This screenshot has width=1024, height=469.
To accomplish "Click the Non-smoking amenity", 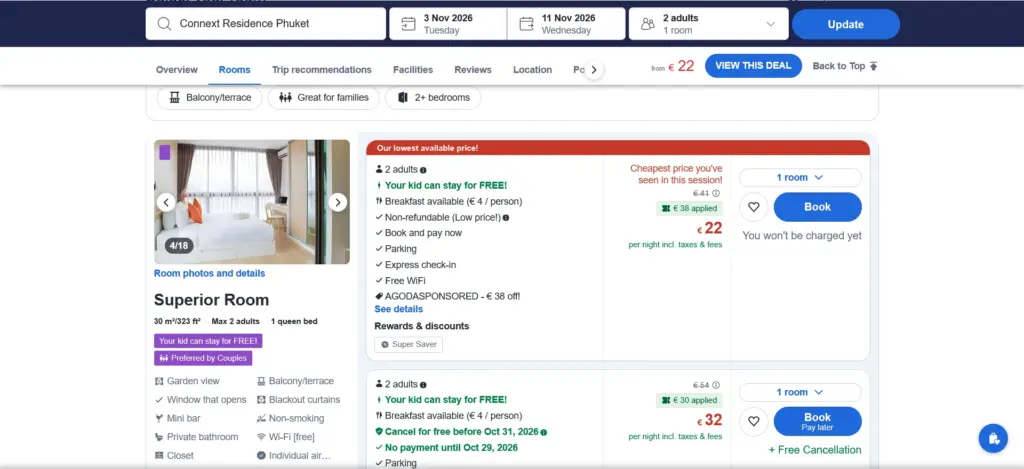I will (x=290, y=418).
